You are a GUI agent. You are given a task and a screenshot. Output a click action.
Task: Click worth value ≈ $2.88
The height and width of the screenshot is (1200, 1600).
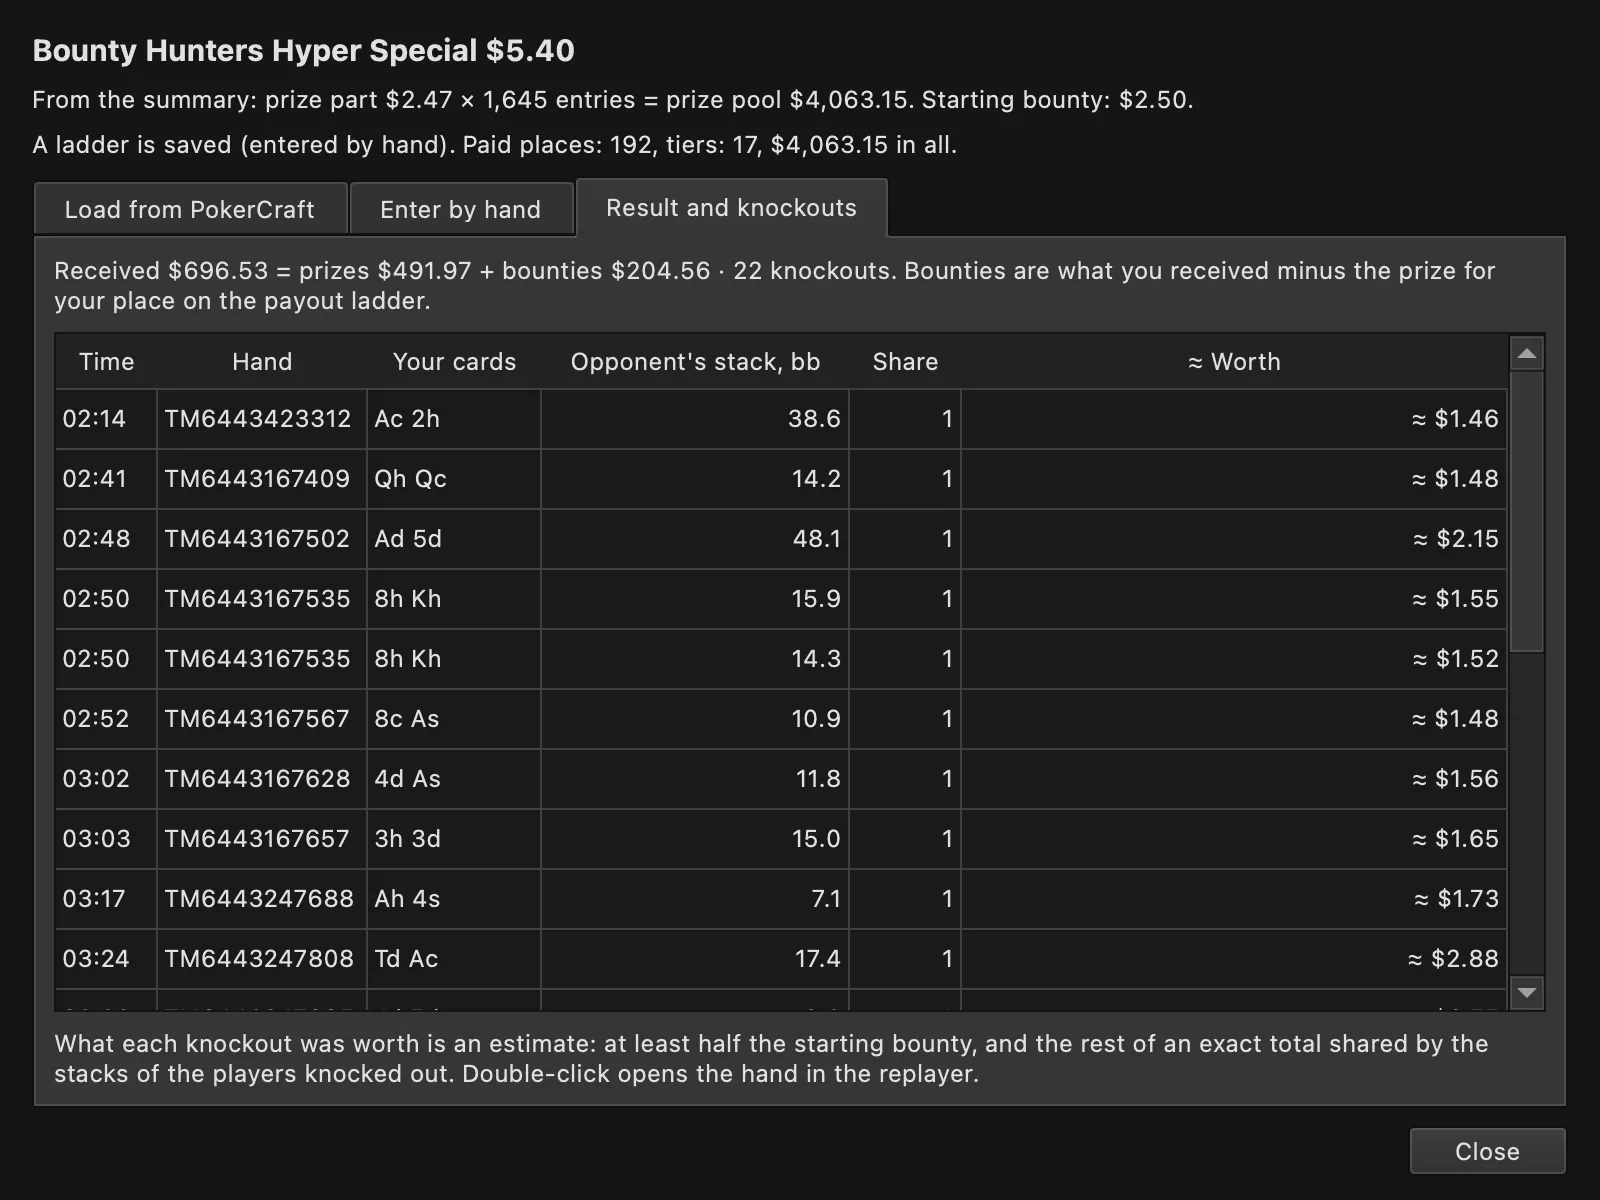point(1234,959)
